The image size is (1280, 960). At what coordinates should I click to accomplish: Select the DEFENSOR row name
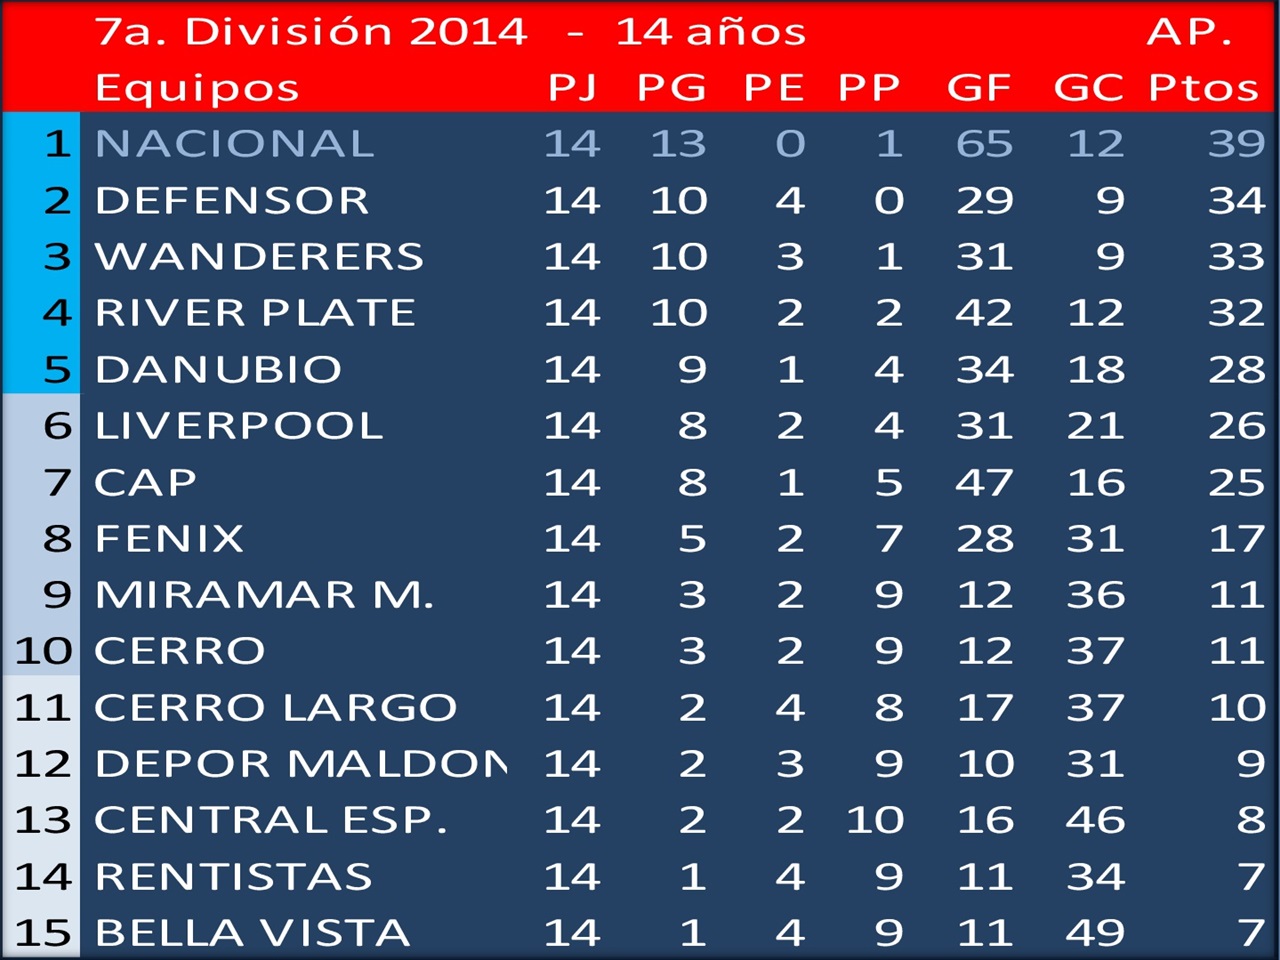point(232,201)
